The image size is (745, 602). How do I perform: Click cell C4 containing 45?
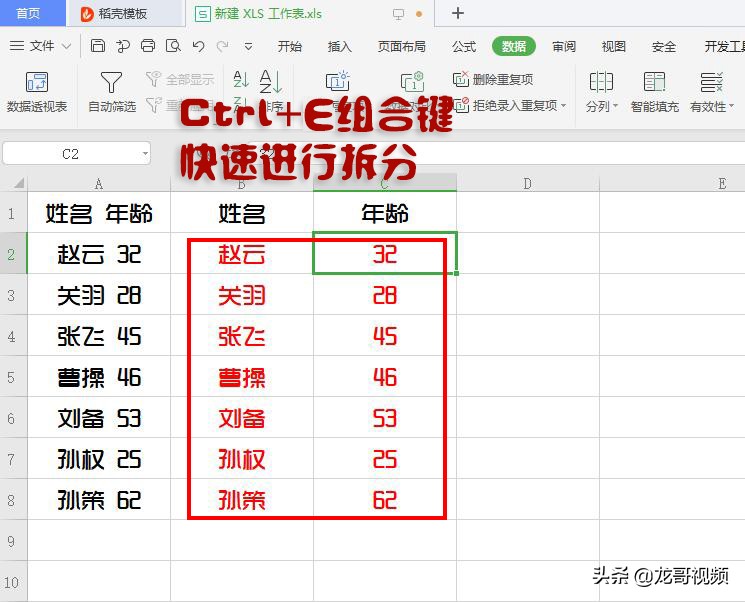click(x=385, y=335)
